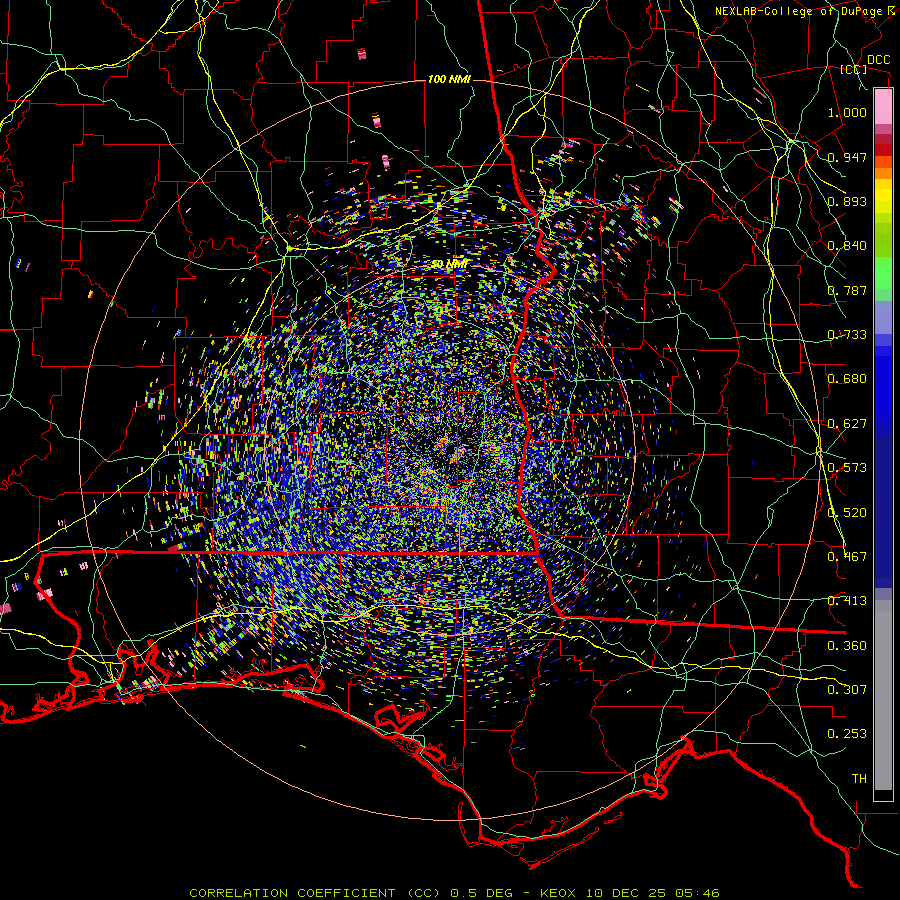Pick the bright green segment of the color bar
The width and height of the screenshot is (900, 900).
(x=883, y=273)
